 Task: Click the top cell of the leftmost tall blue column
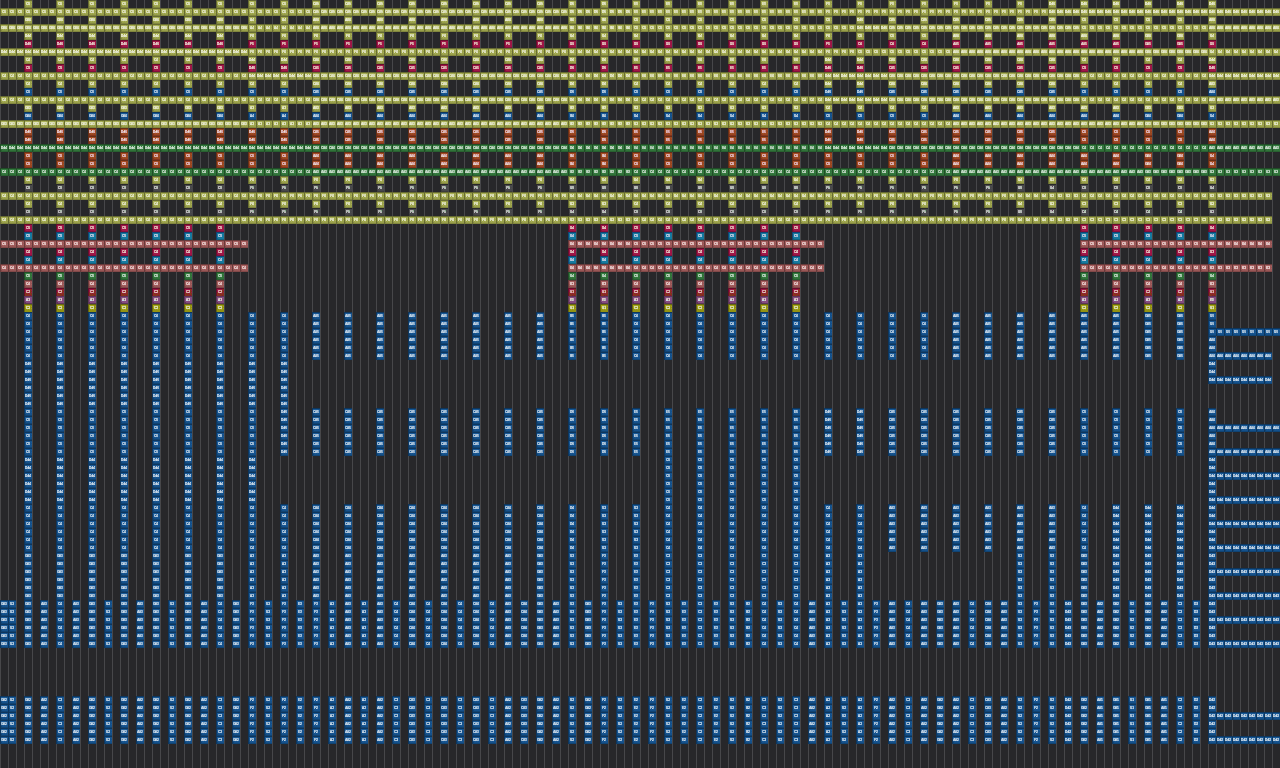[x=28, y=316]
